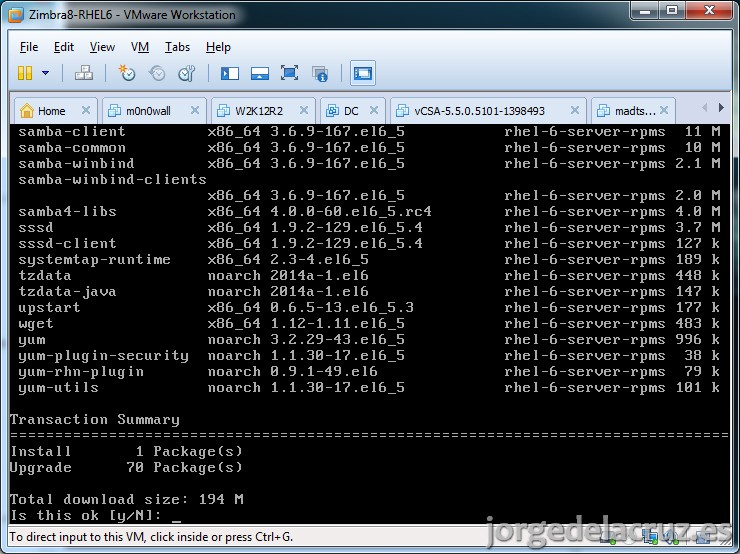
Task: Revert VM to previous snapshot icon
Action: coord(157,73)
